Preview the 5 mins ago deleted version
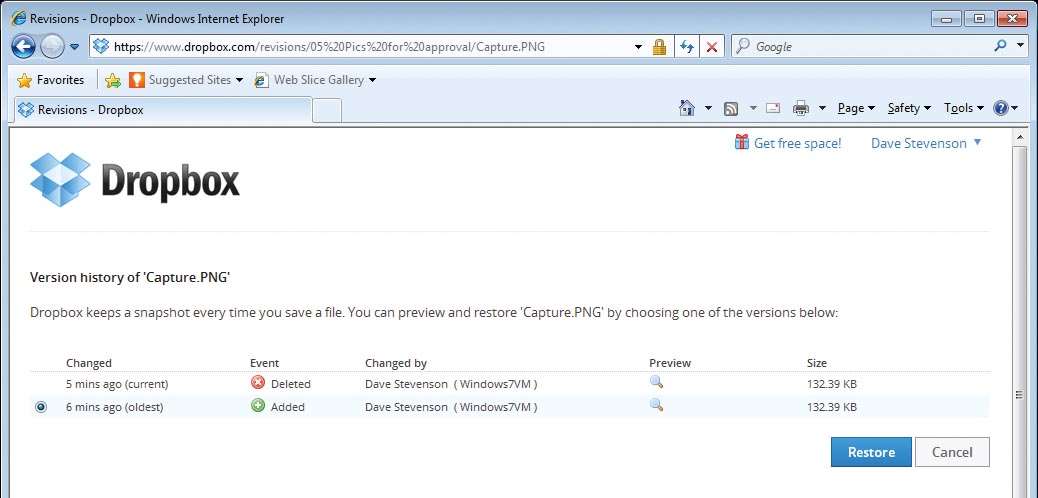Screen dimensions: 1038x498 point(656,381)
